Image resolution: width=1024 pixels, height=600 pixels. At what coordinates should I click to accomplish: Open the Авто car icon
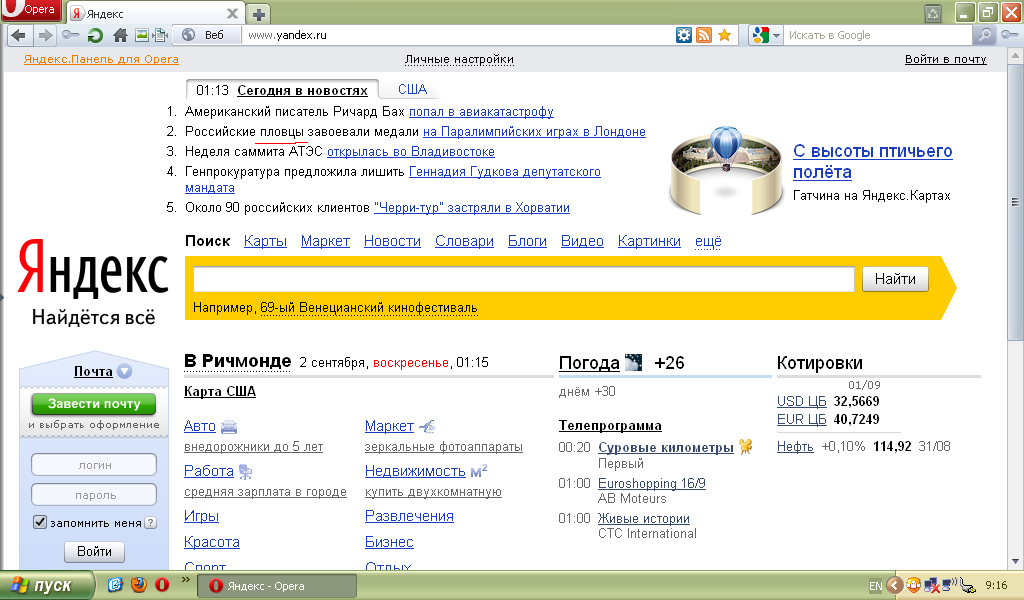(x=229, y=427)
